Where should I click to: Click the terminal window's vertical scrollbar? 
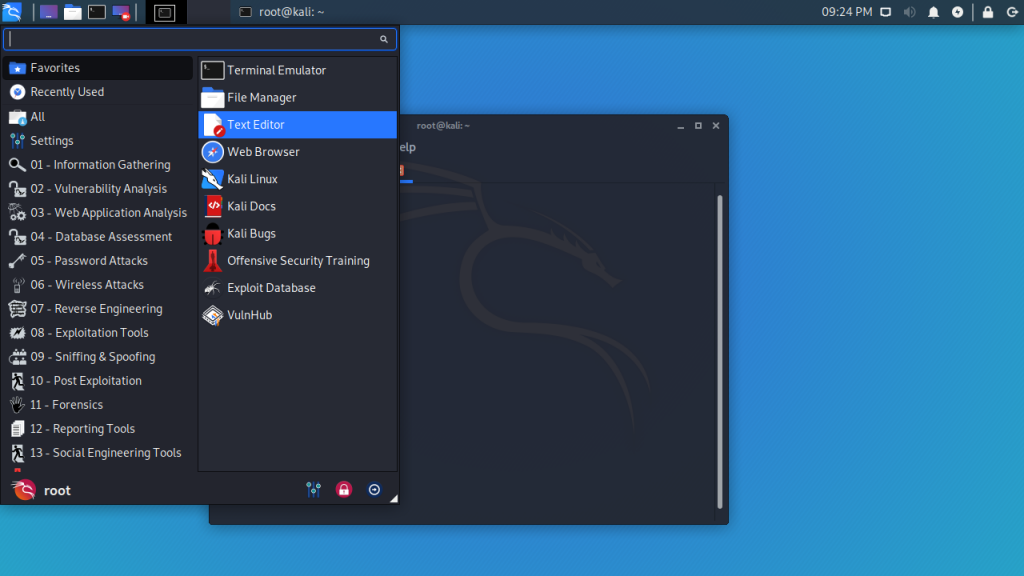[720, 351]
